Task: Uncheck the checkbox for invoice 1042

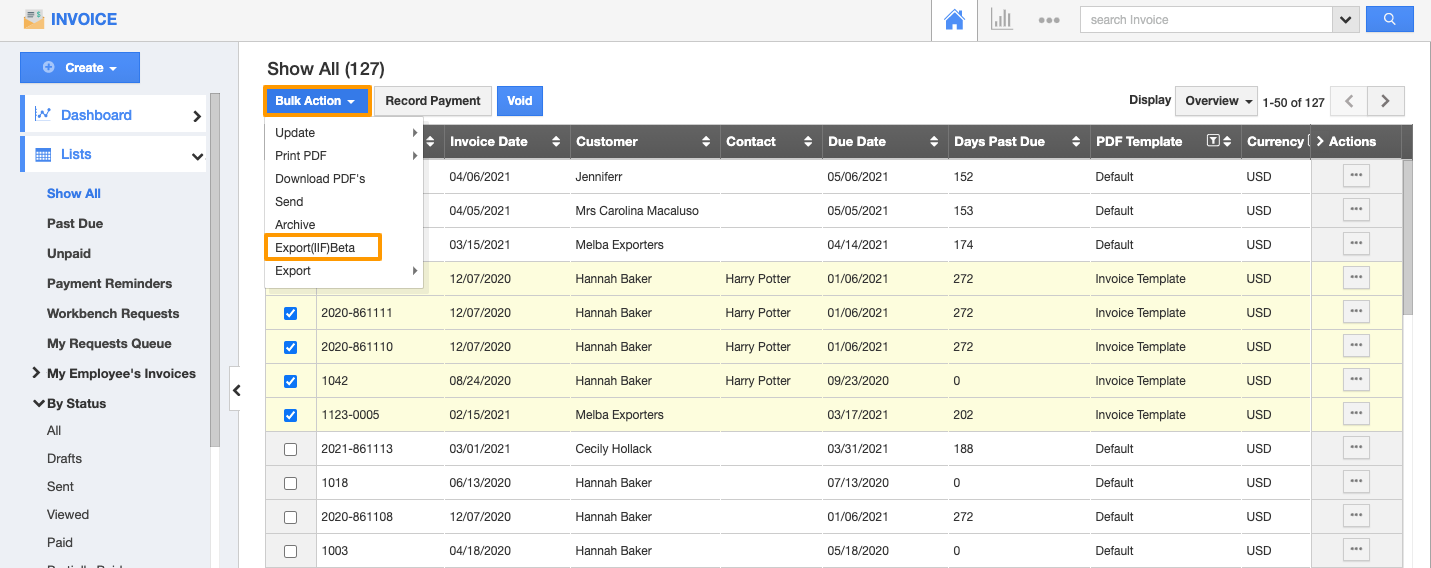Action: 291,381
